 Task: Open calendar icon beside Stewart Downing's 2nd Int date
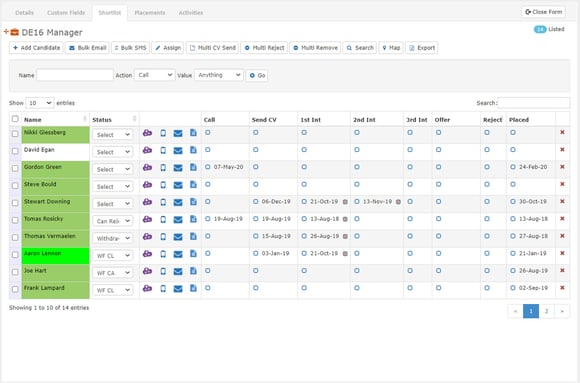(398, 202)
